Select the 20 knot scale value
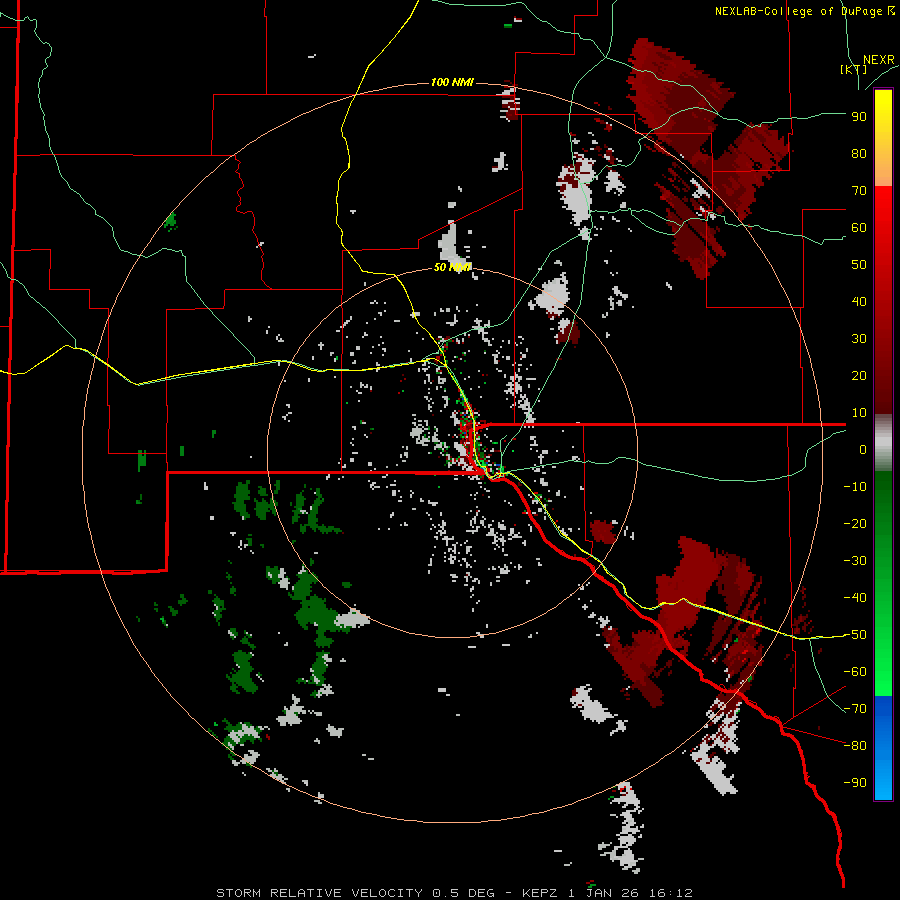 (x=859, y=375)
